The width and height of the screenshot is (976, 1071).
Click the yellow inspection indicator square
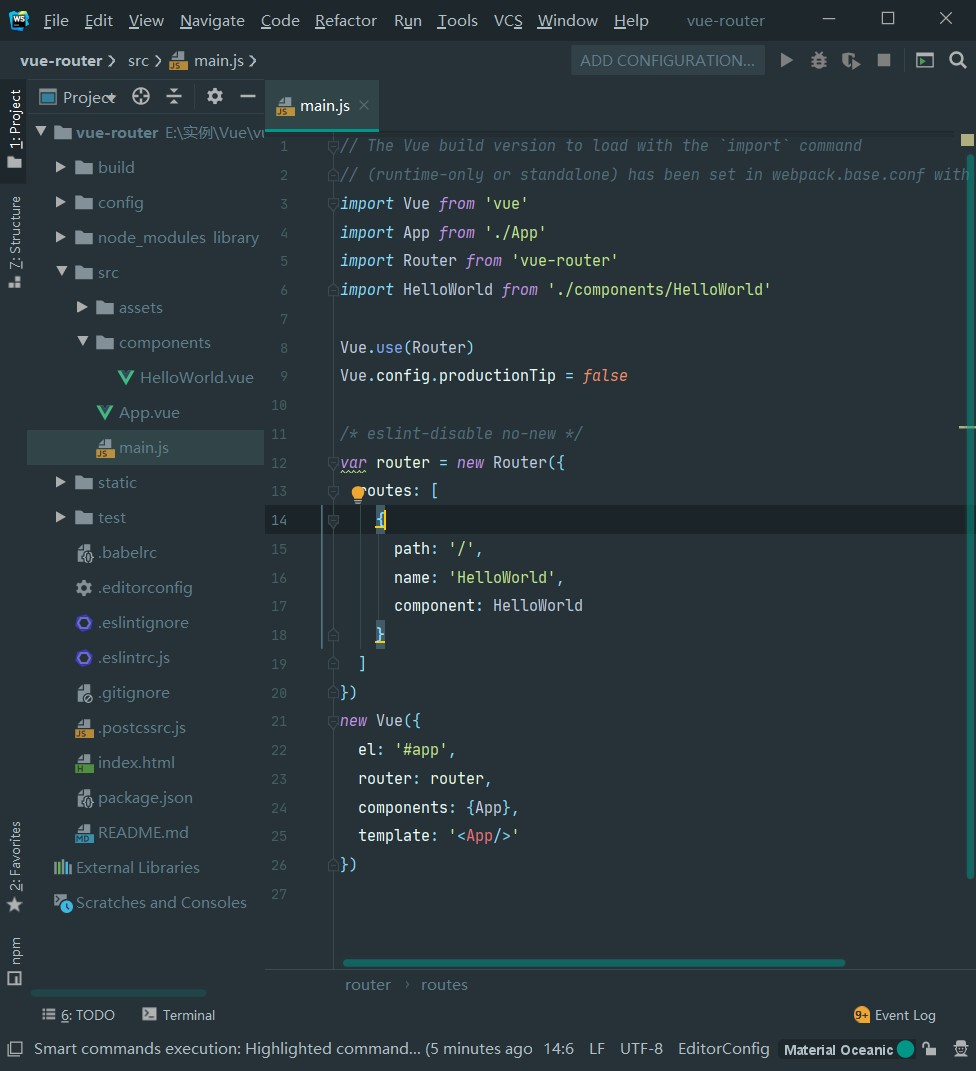click(x=966, y=140)
